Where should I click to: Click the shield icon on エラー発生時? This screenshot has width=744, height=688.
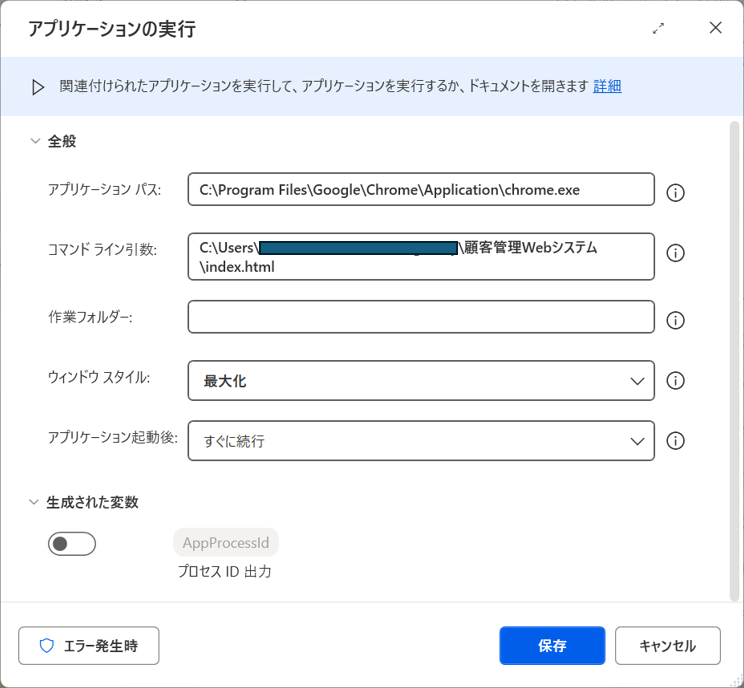pyautogui.click(x=46, y=646)
